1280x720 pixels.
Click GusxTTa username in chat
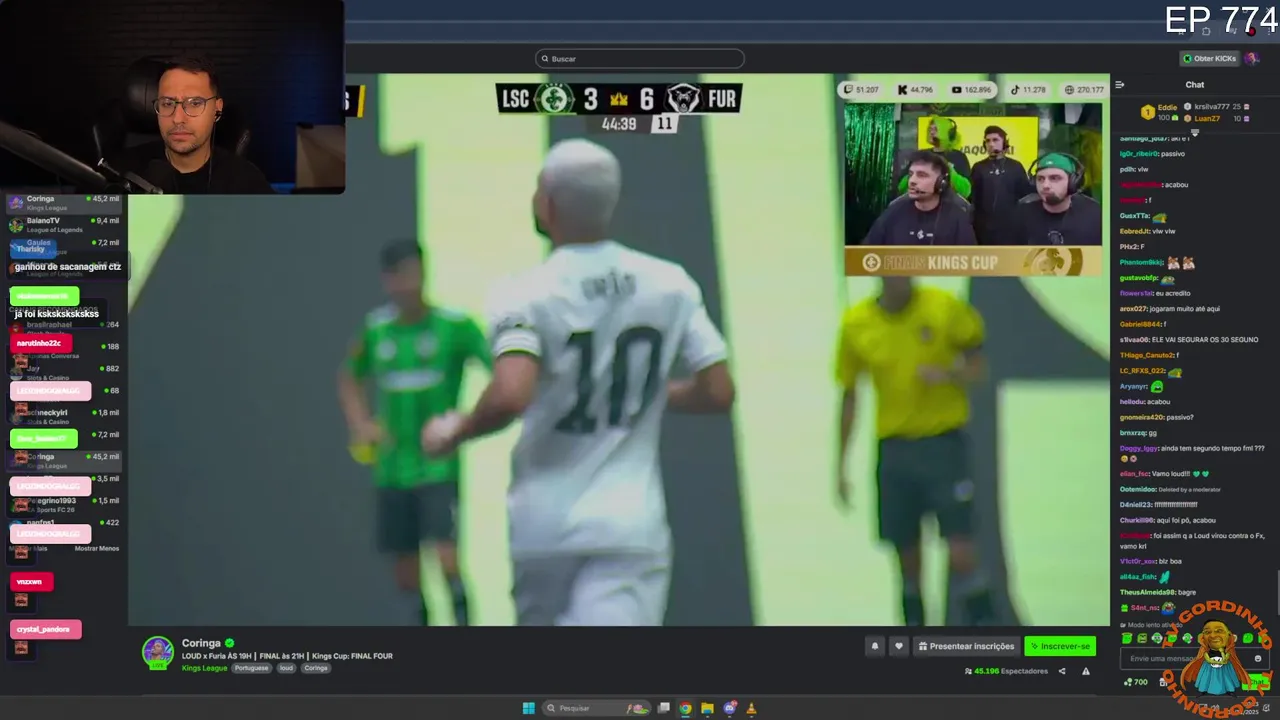1135,216
